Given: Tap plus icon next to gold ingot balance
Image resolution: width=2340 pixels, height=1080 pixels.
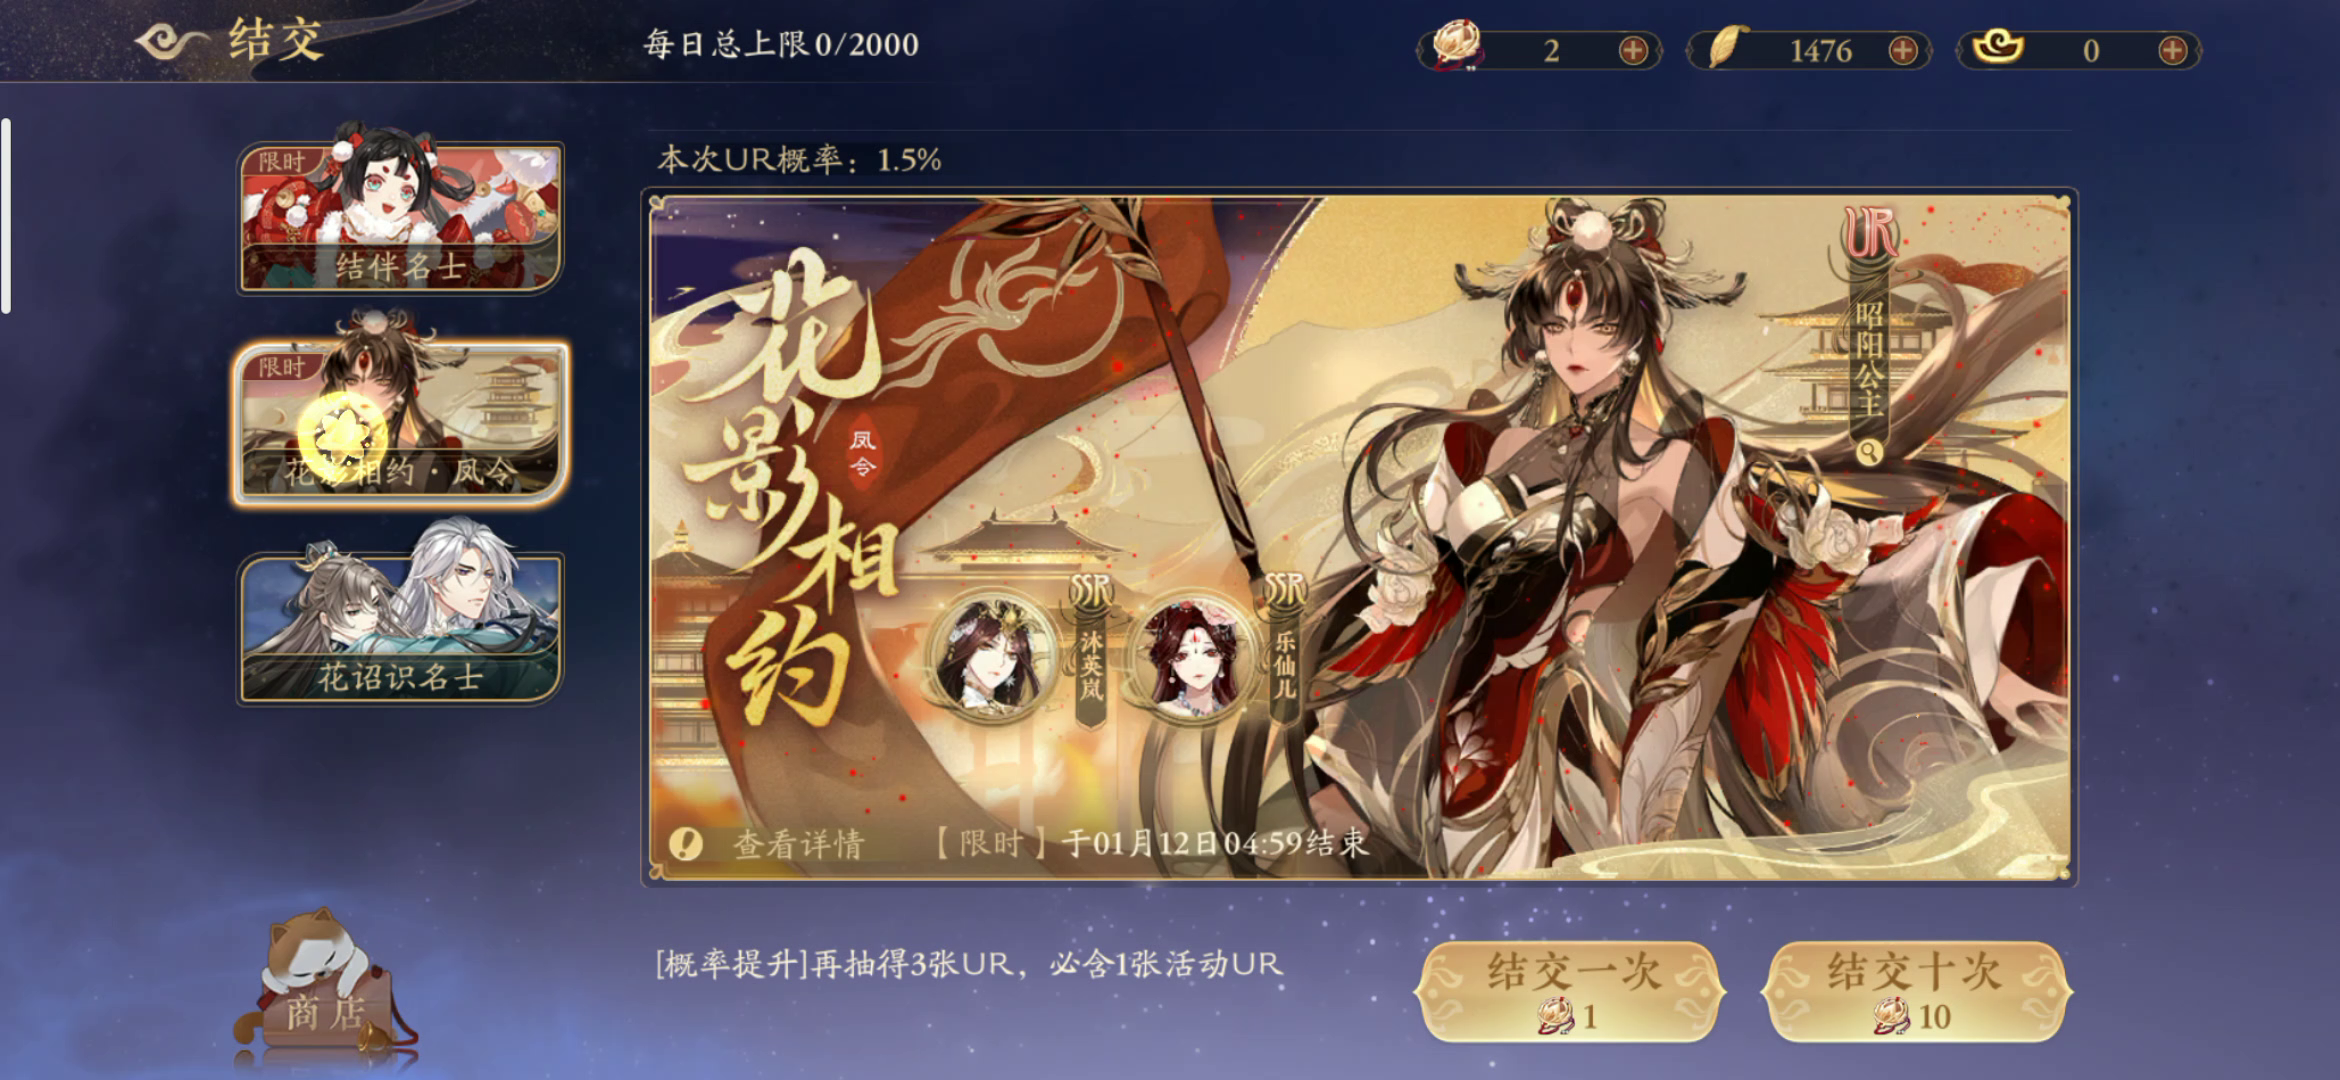Looking at the screenshot, I should [2173, 50].
